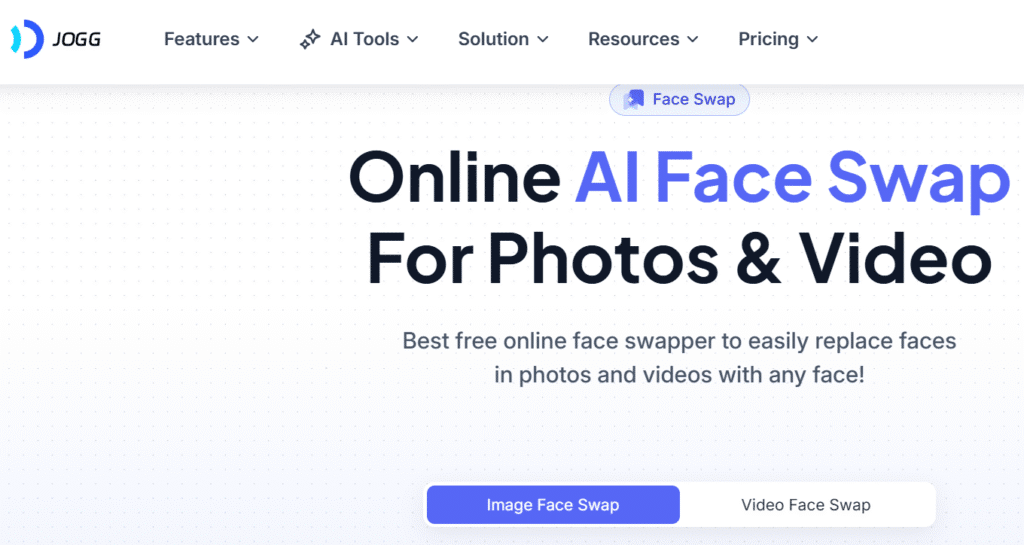Click the Best free online face swapper description
The image size is (1024, 545).
pos(679,358)
